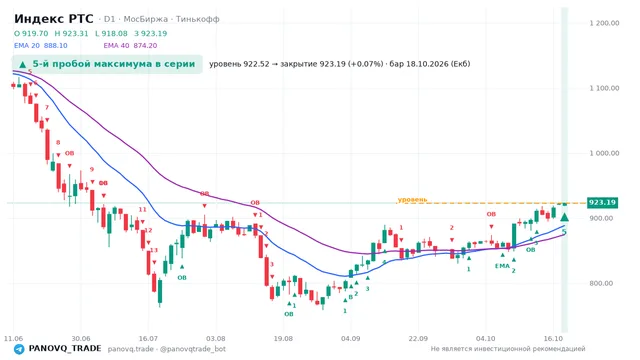640x360 pixels.
Task: Select the chart title Индекс РТС
Action: 53,19
